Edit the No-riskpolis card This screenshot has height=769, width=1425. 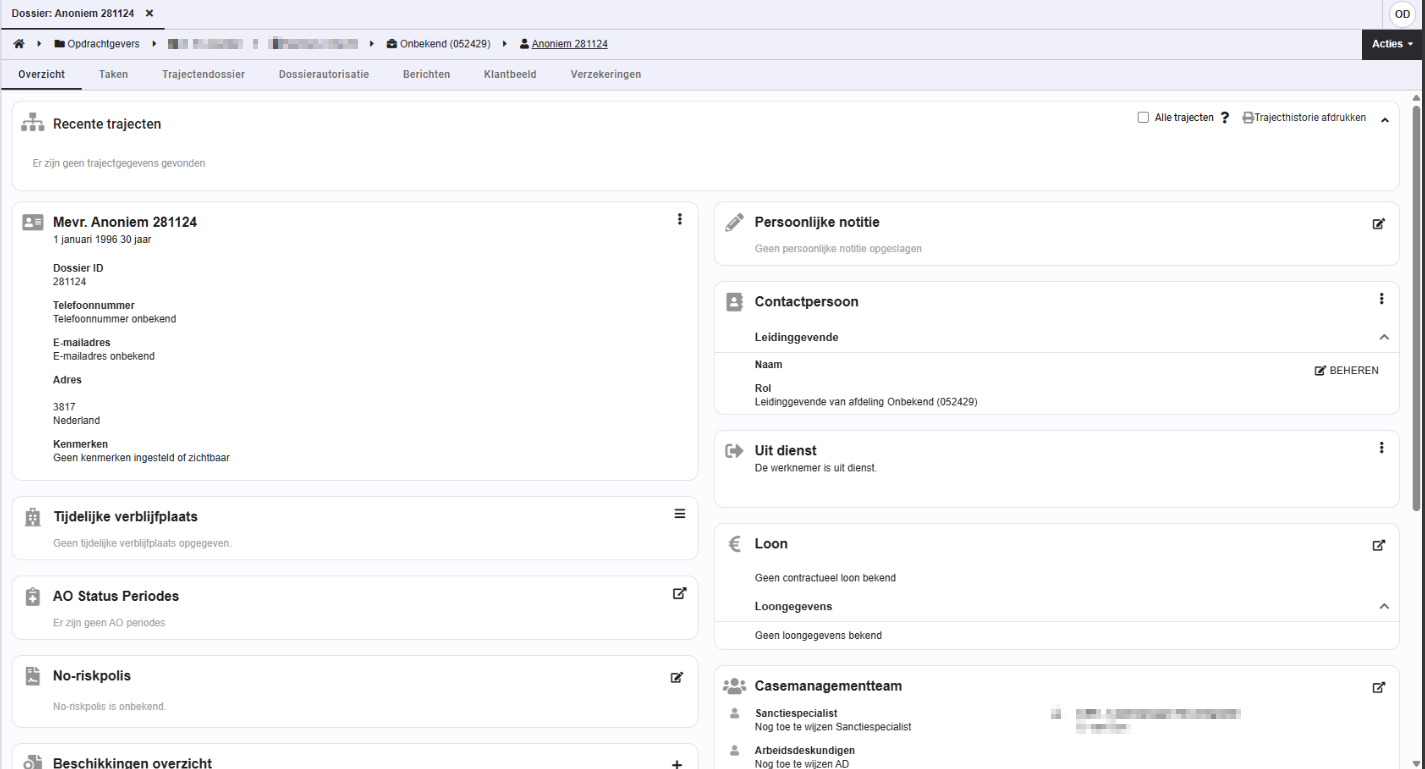[677, 677]
